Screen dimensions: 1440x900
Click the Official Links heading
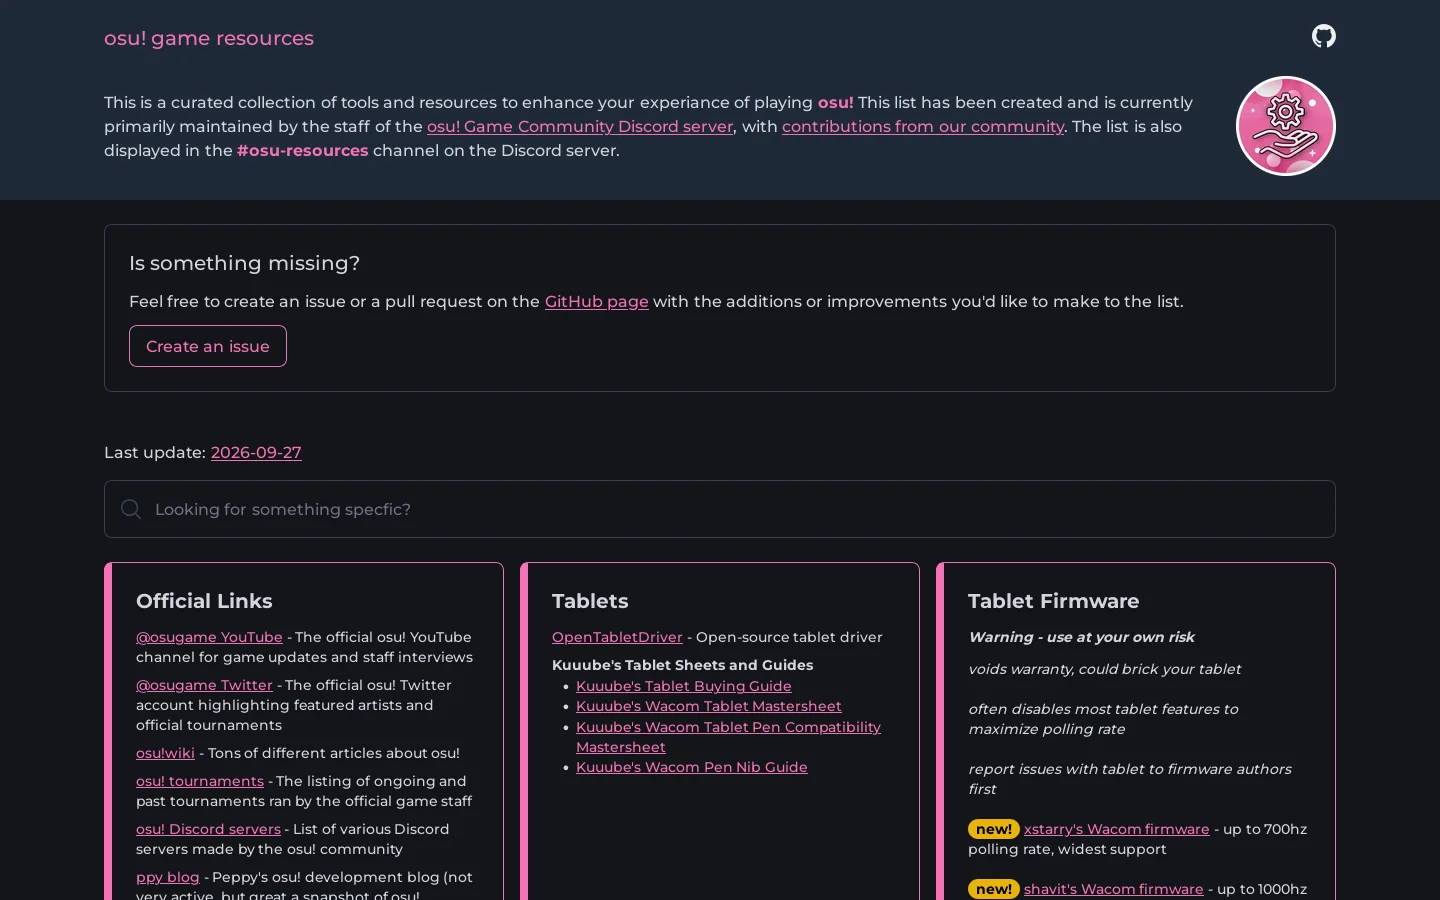pos(204,601)
